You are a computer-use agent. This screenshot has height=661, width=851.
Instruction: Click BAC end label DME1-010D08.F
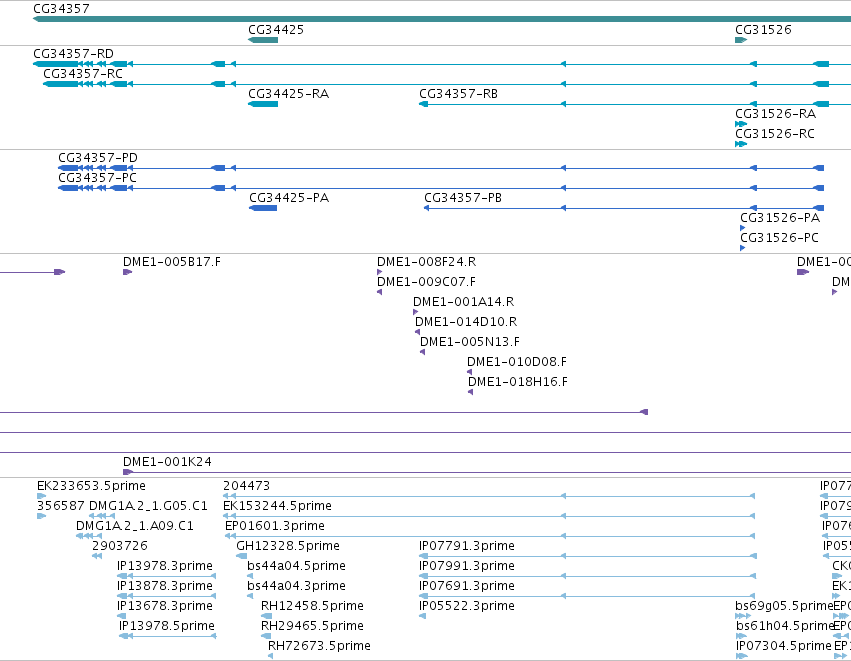[x=517, y=363]
